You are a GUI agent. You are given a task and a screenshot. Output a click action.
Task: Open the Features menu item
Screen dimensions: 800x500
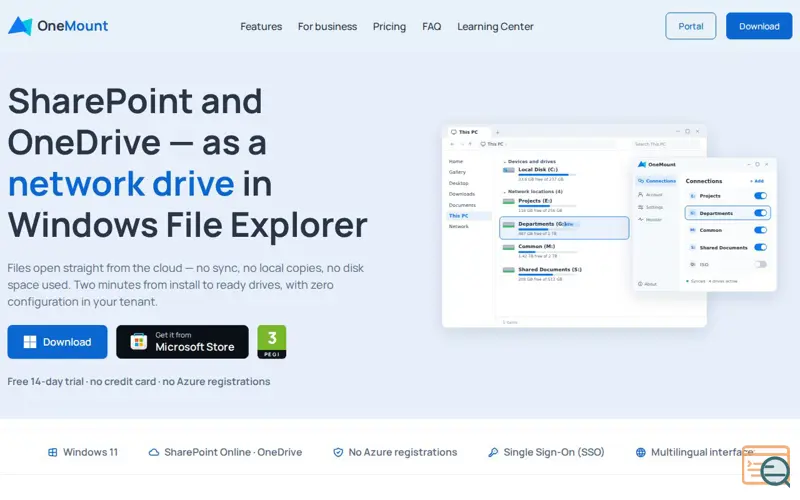click(x=261, y=27)
